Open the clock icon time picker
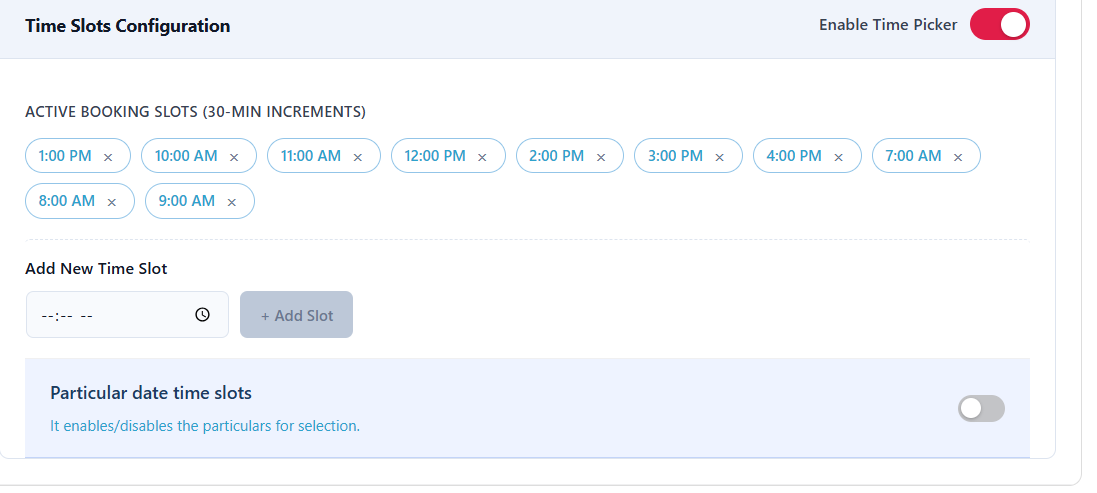Viewport: 1097px width, 493px height. (202, 315)
